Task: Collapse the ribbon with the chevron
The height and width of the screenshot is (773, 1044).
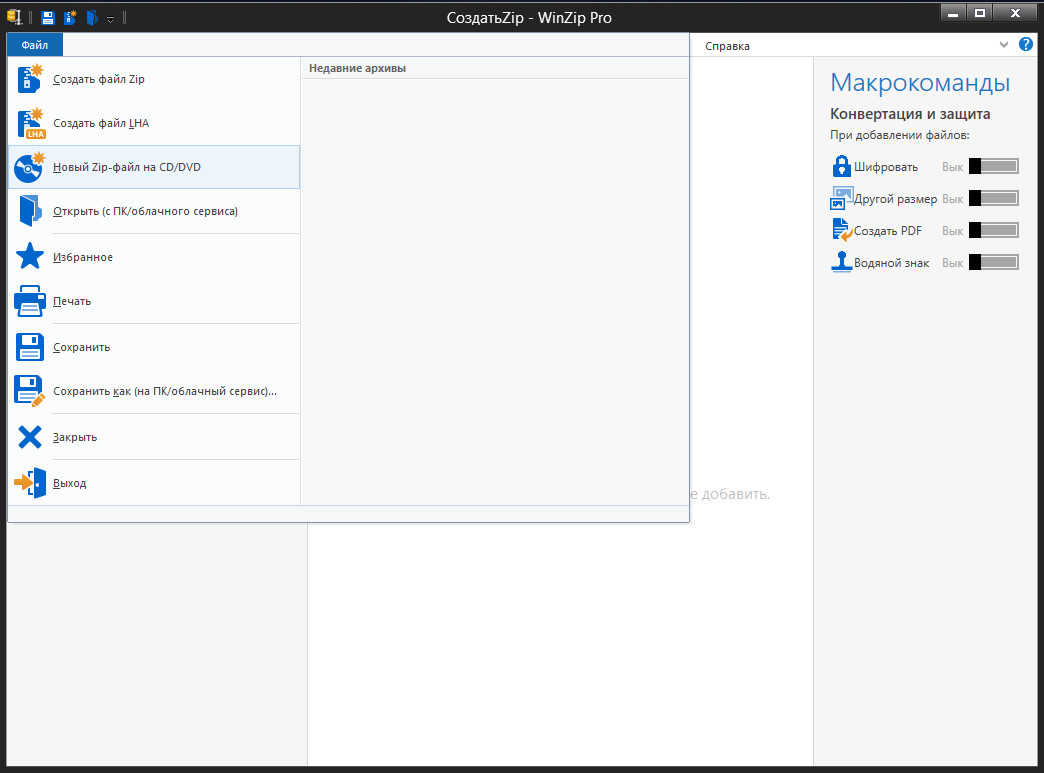Action: pyautogui.click(x=1004, y=45)
